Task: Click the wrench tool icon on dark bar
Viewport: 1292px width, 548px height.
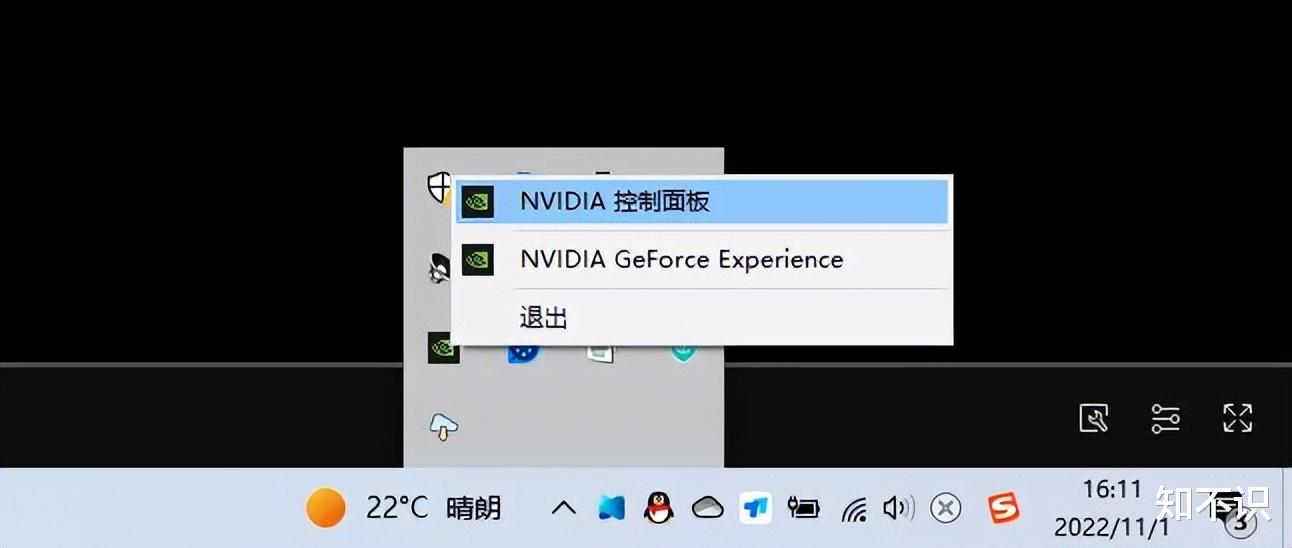Action: [x=1094, y=418]
